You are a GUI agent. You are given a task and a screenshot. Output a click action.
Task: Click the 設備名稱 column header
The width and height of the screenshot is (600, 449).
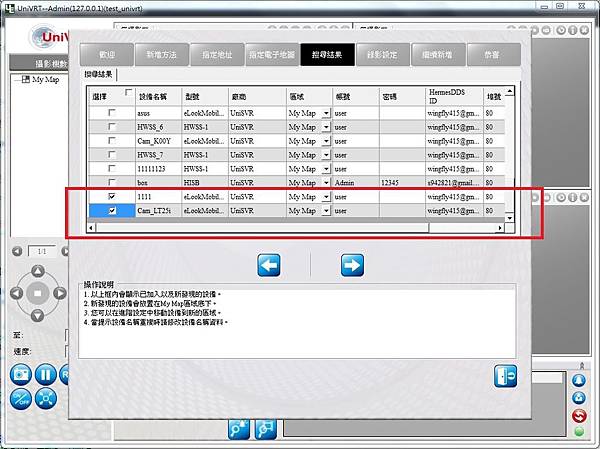click(x=158, y=97)
